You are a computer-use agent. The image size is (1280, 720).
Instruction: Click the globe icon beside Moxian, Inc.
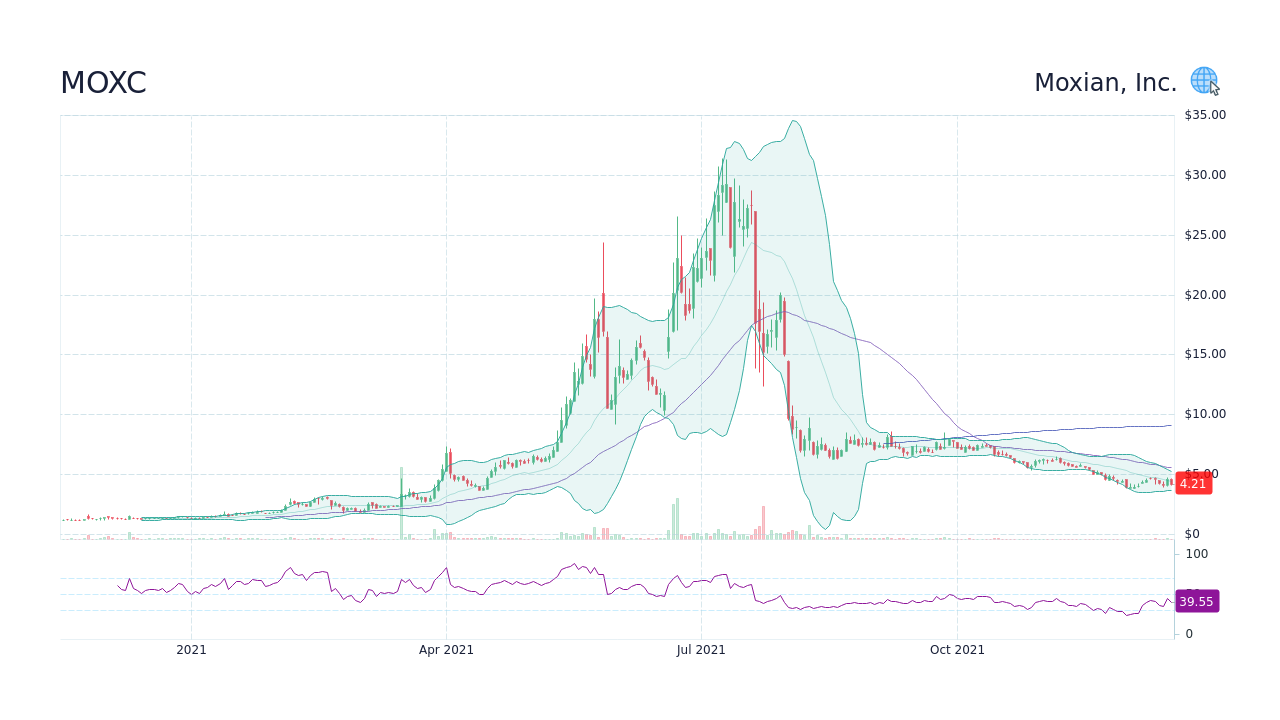coord(1203,80)
